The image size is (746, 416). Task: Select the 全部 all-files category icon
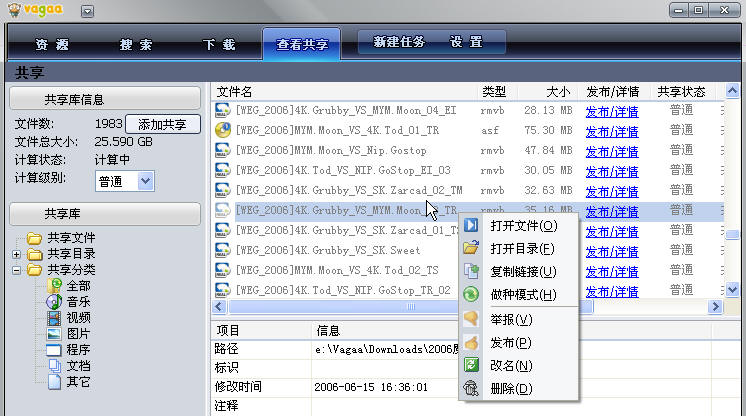pyautogui.click(x=54, y=285)
